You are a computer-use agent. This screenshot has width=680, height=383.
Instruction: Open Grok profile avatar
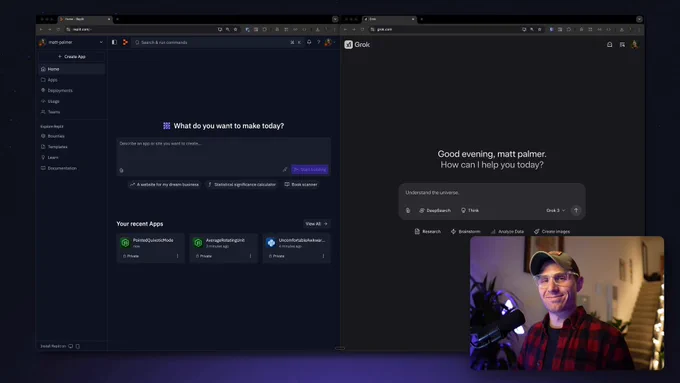pos(635,44)
